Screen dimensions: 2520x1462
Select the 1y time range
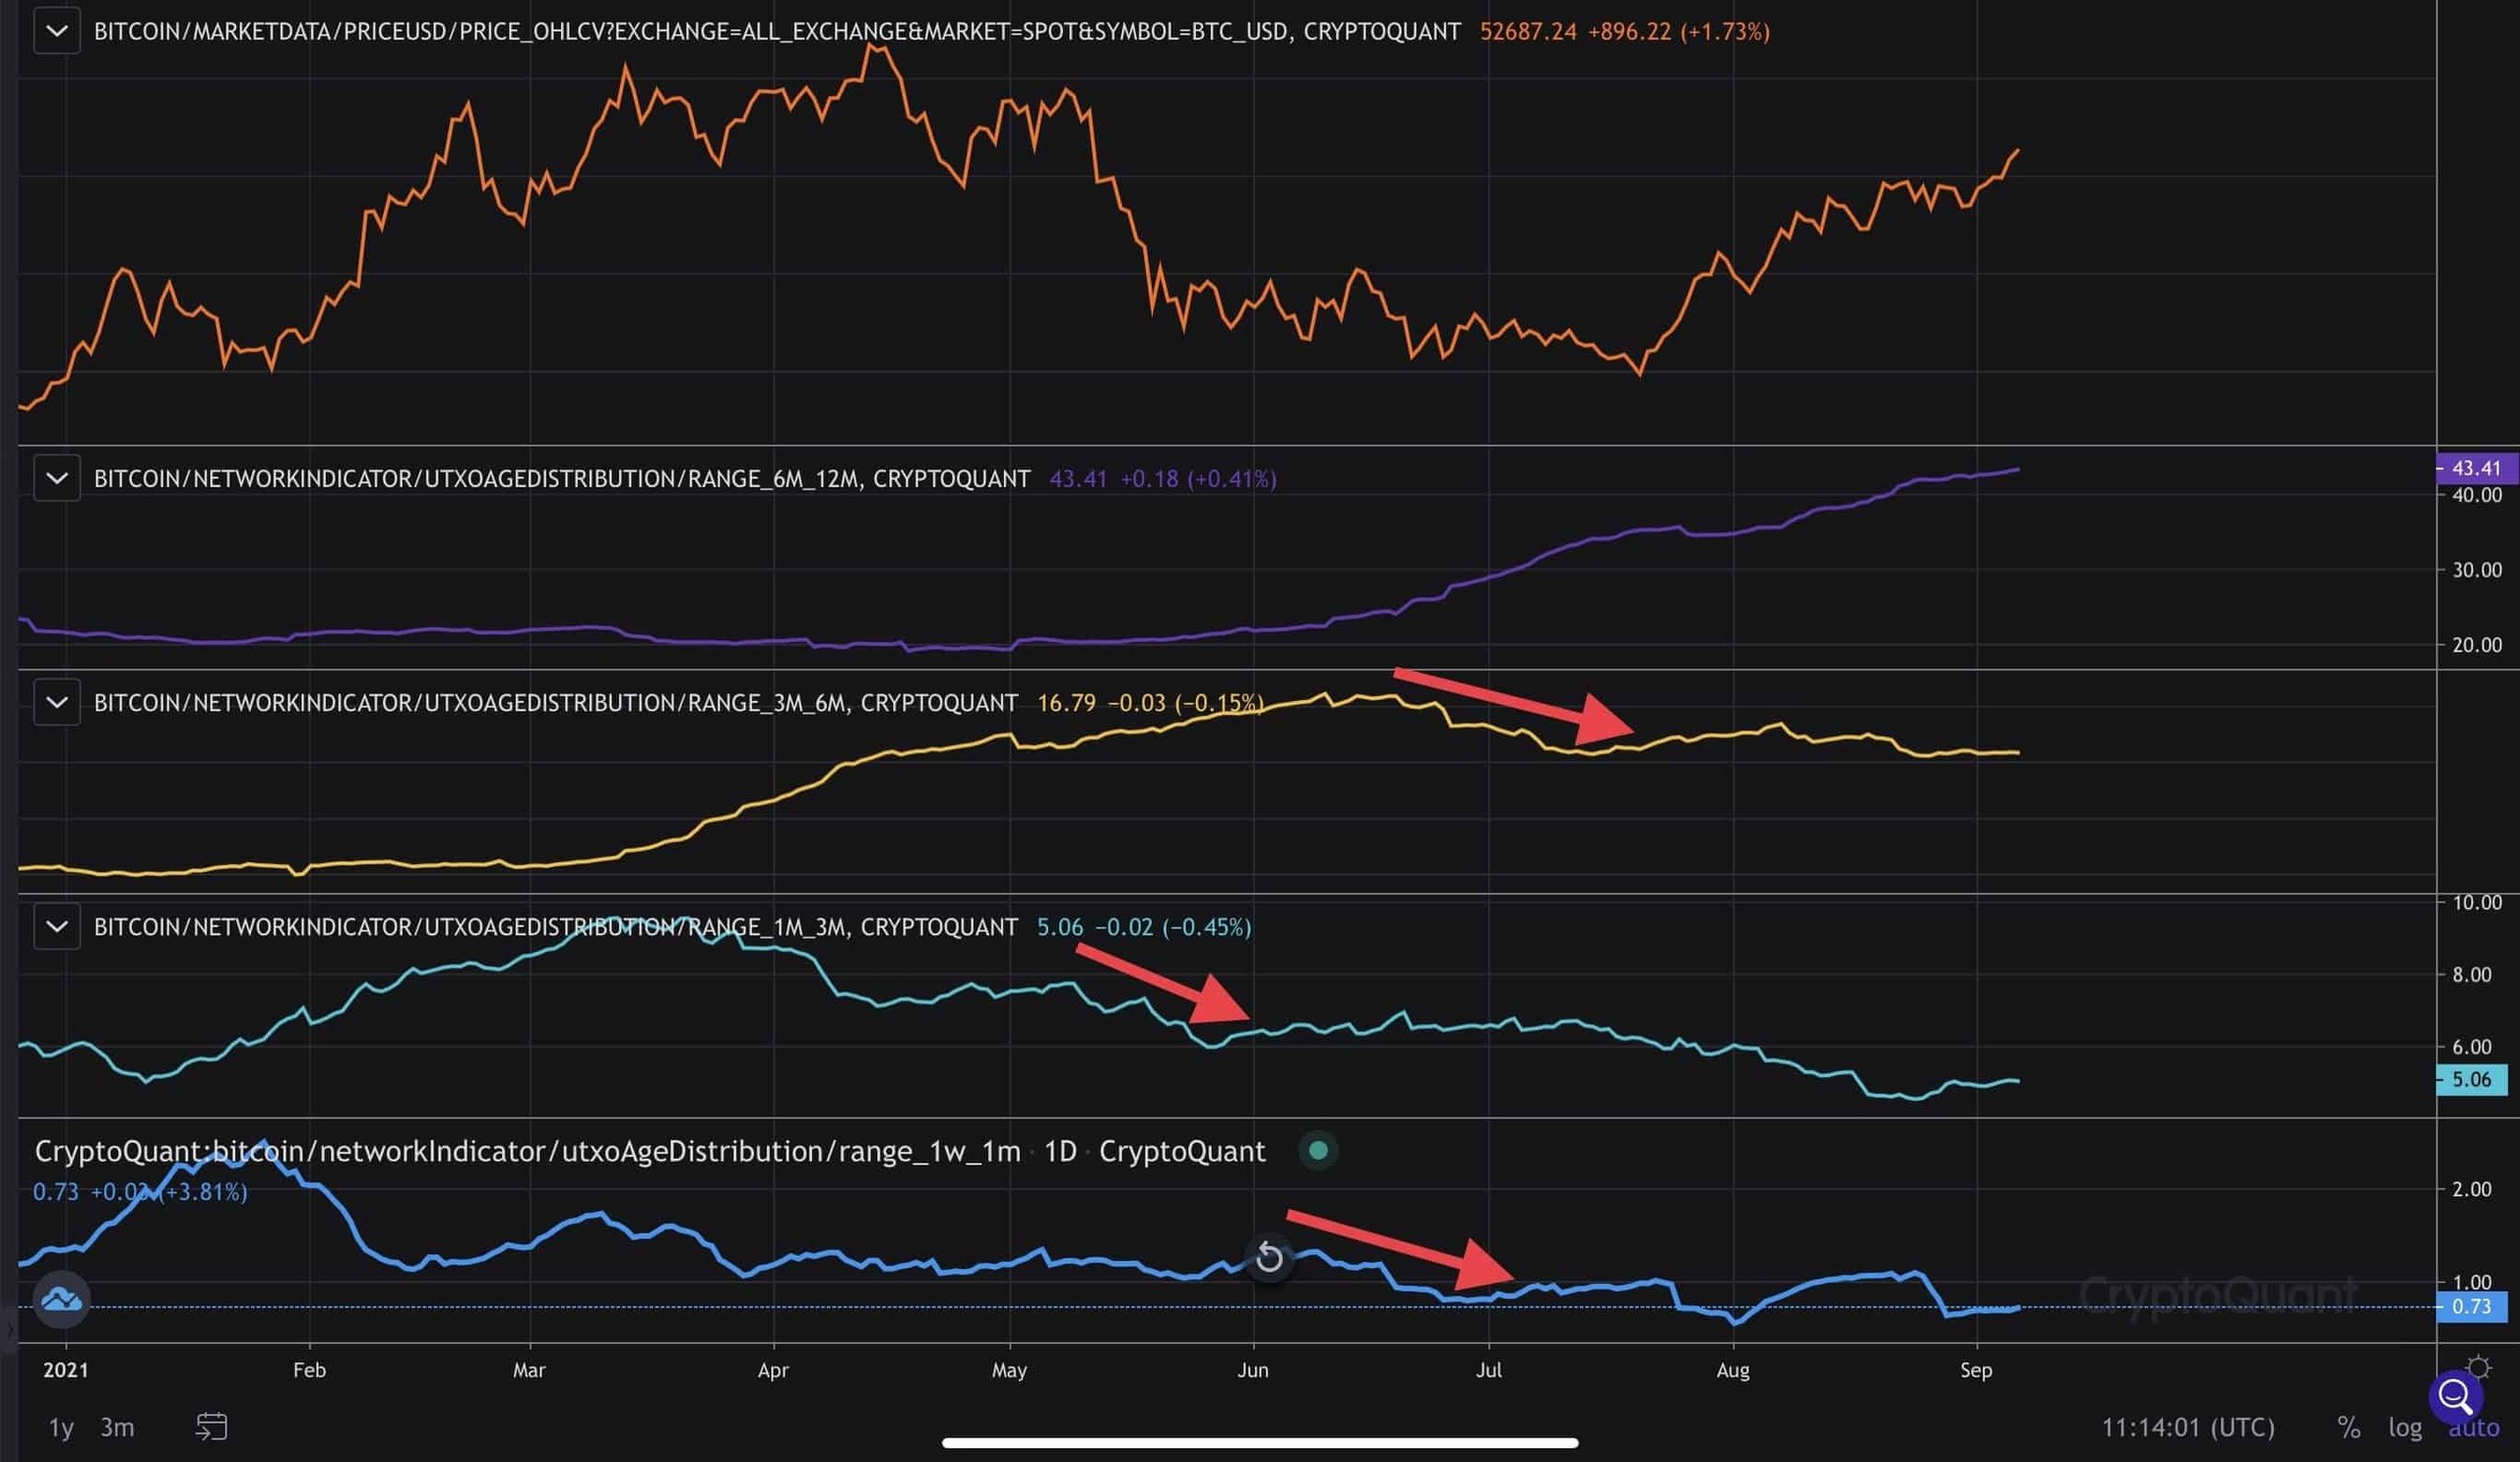click(x=61, y=1427)
